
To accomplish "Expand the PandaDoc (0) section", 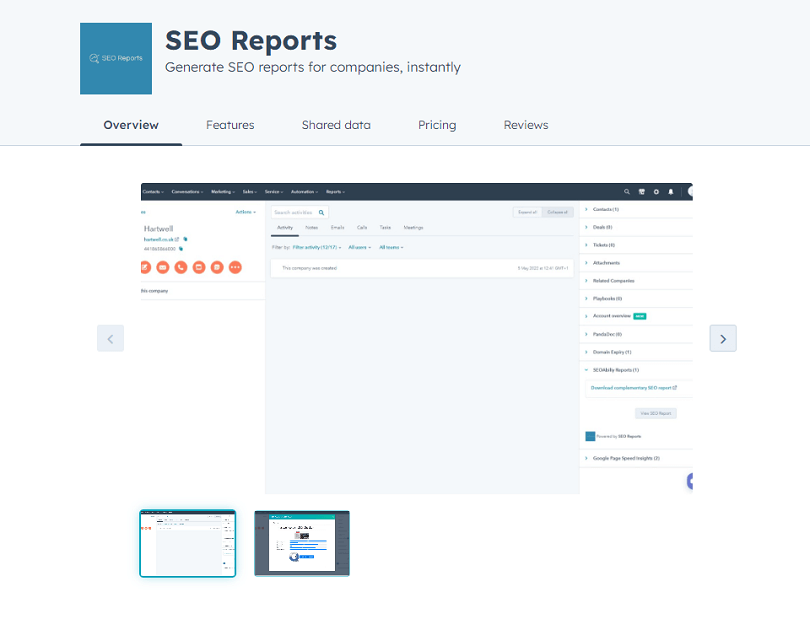I will (638, 334).
